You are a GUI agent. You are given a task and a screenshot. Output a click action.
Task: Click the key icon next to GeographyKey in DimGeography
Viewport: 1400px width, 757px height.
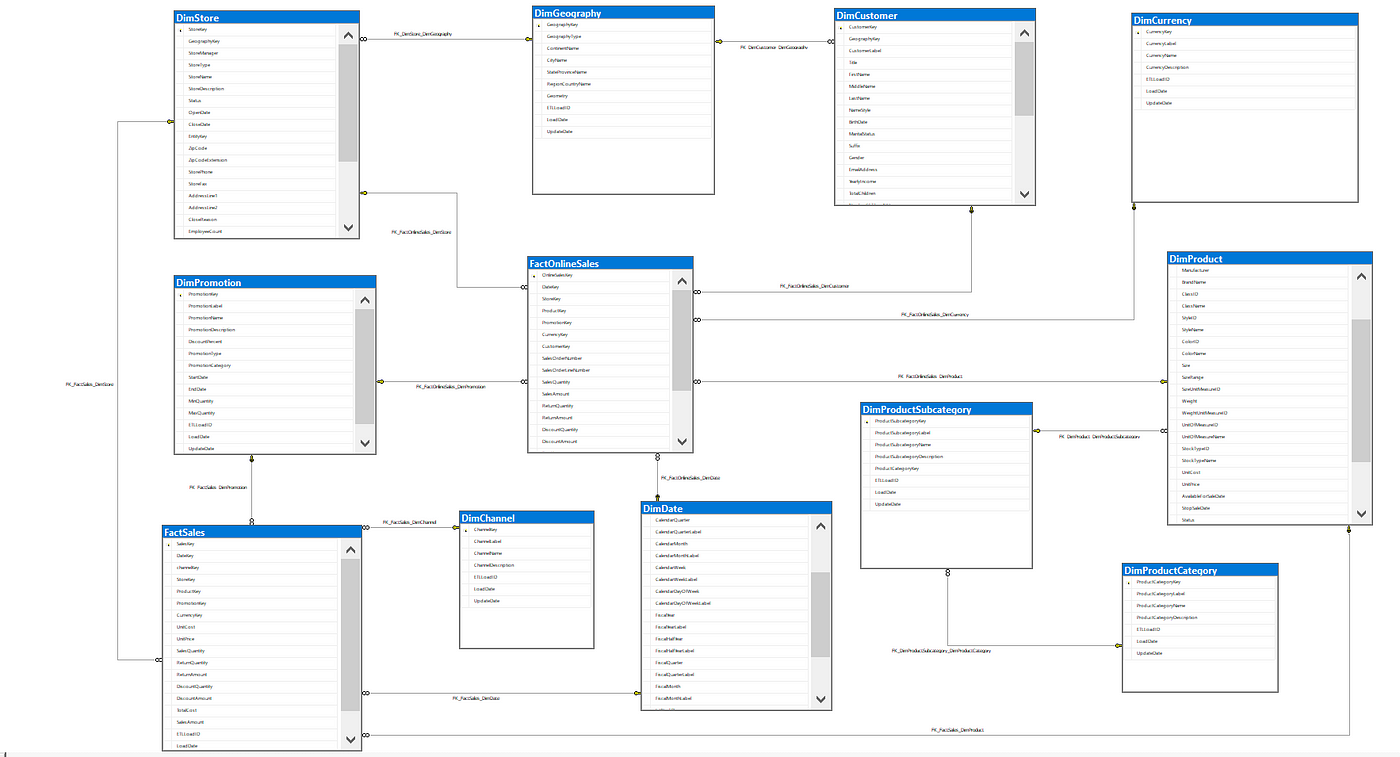(x=539, y=25)
